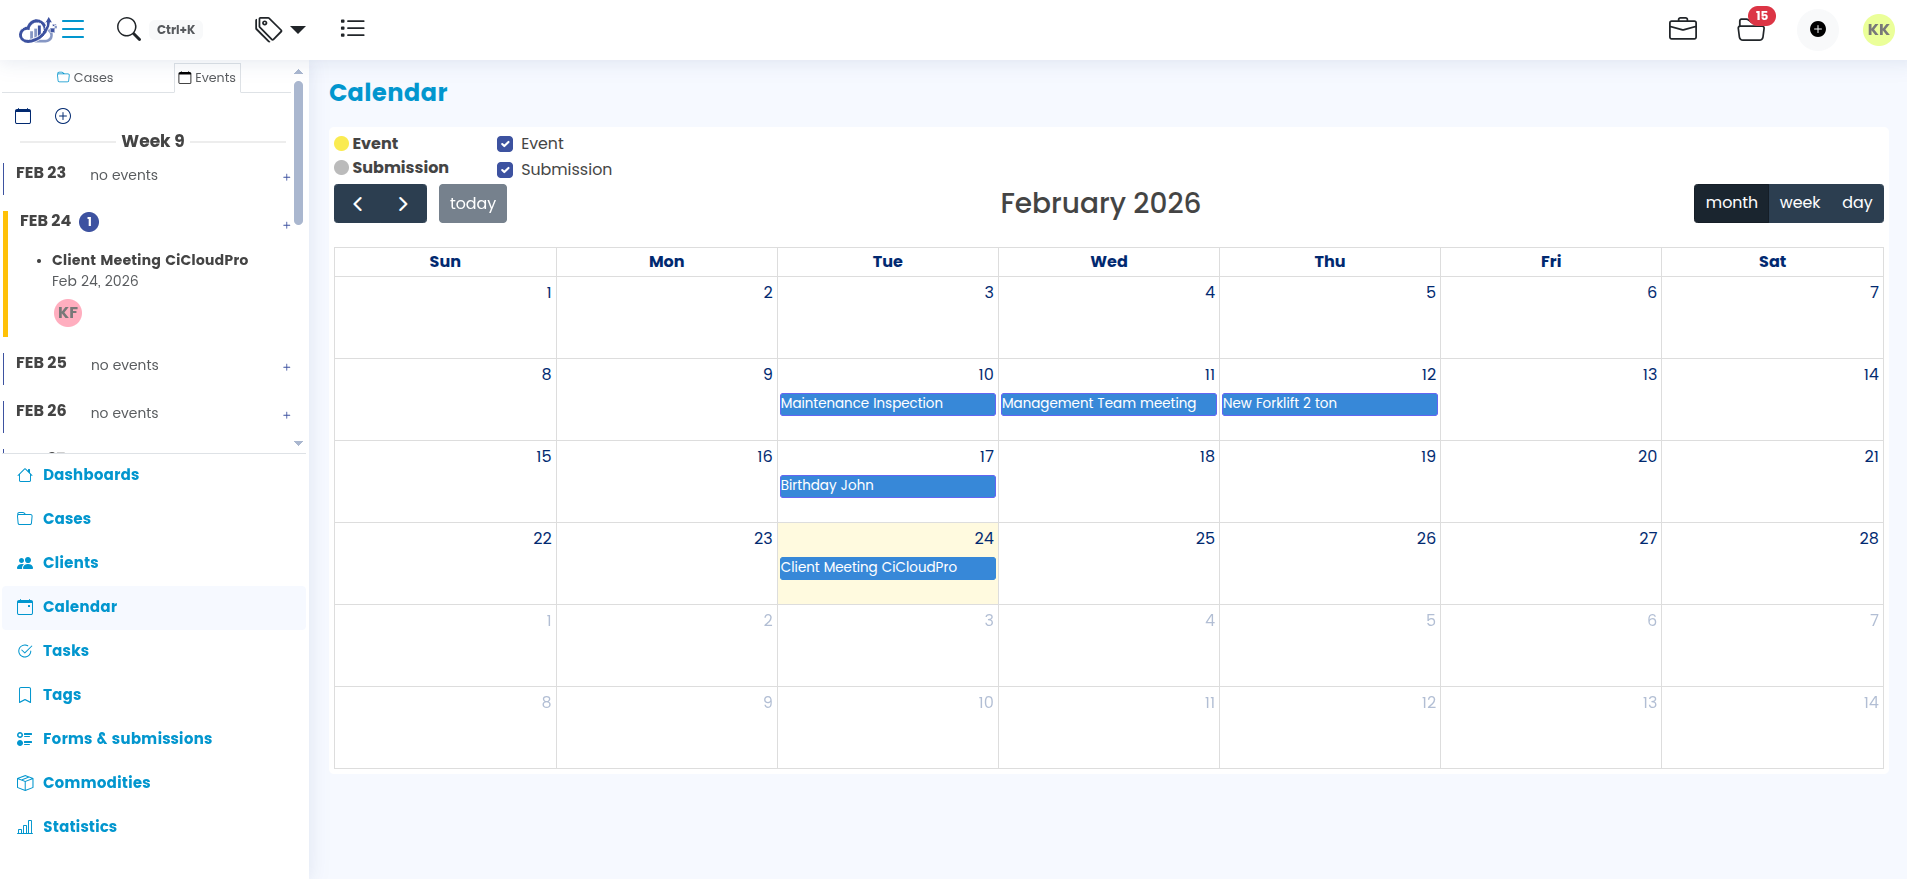The height and width of the screenshot is (879, 1907).
Task: Open Forms & submissions in sidebar
Action: coord(127,738)
